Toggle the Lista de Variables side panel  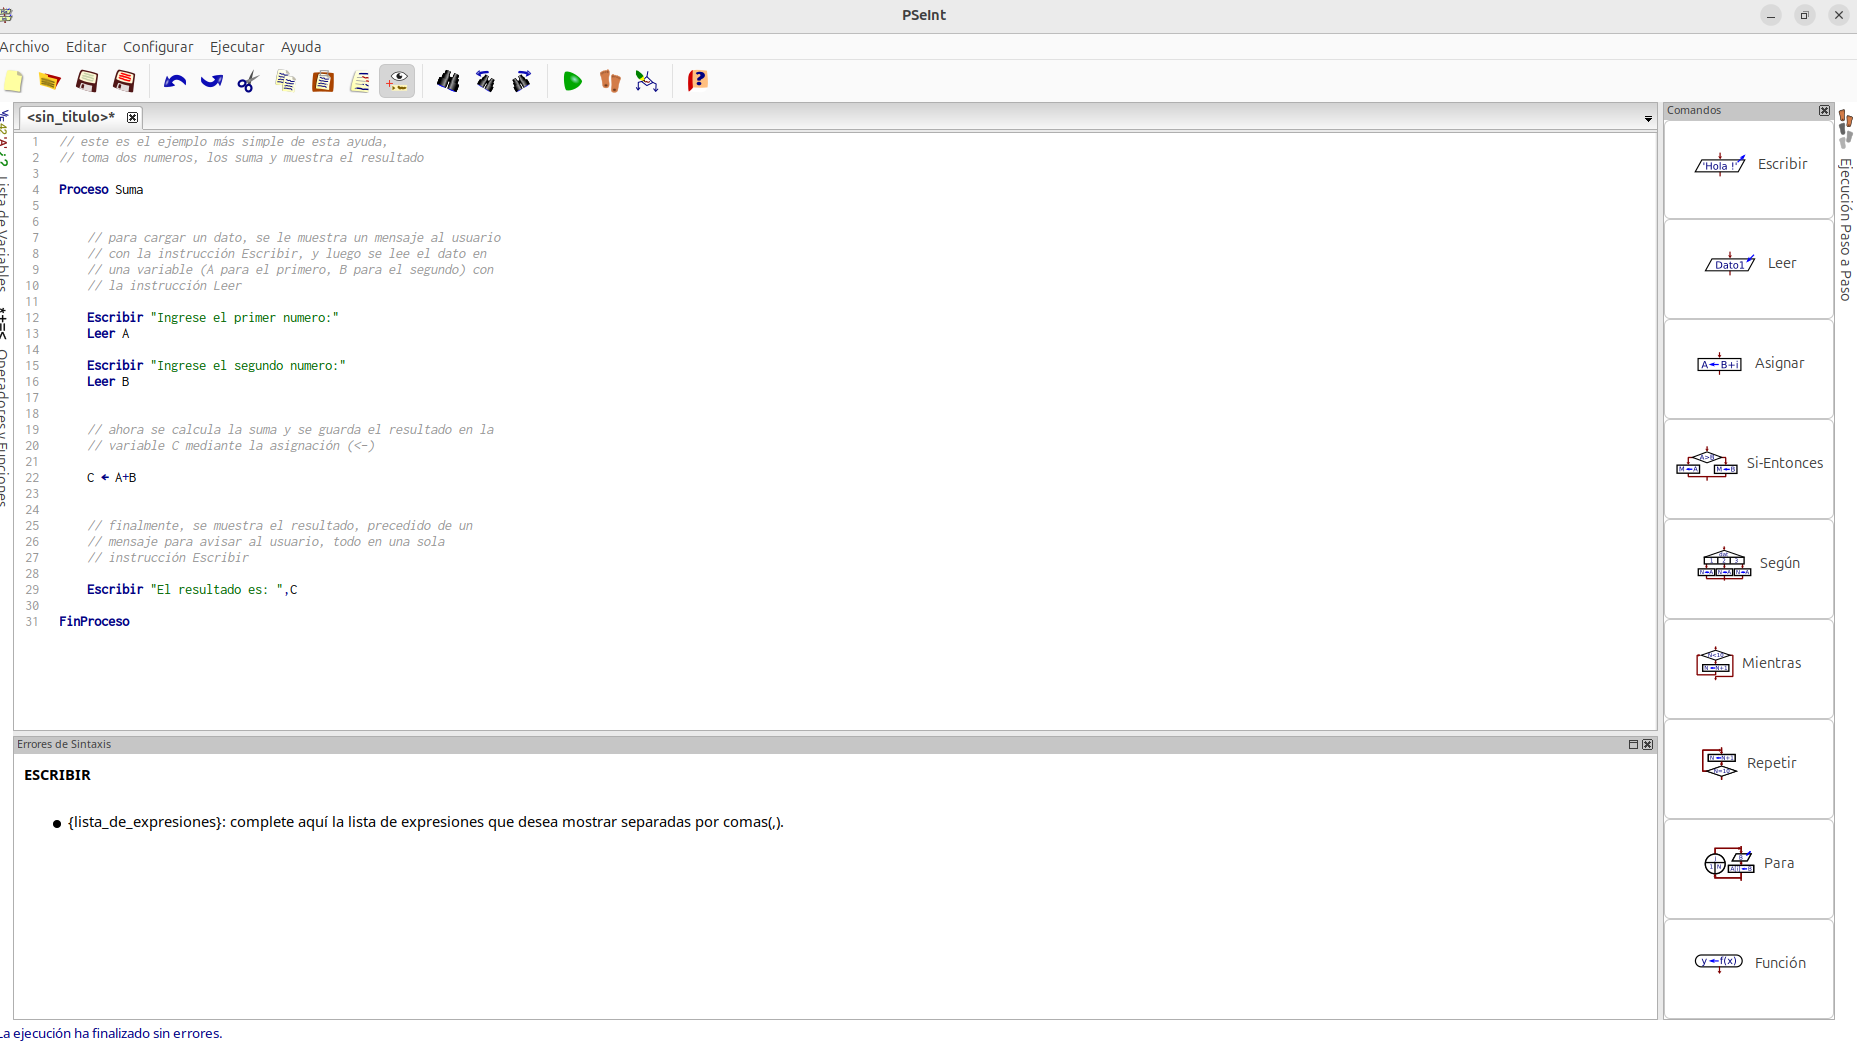(5, 230)
